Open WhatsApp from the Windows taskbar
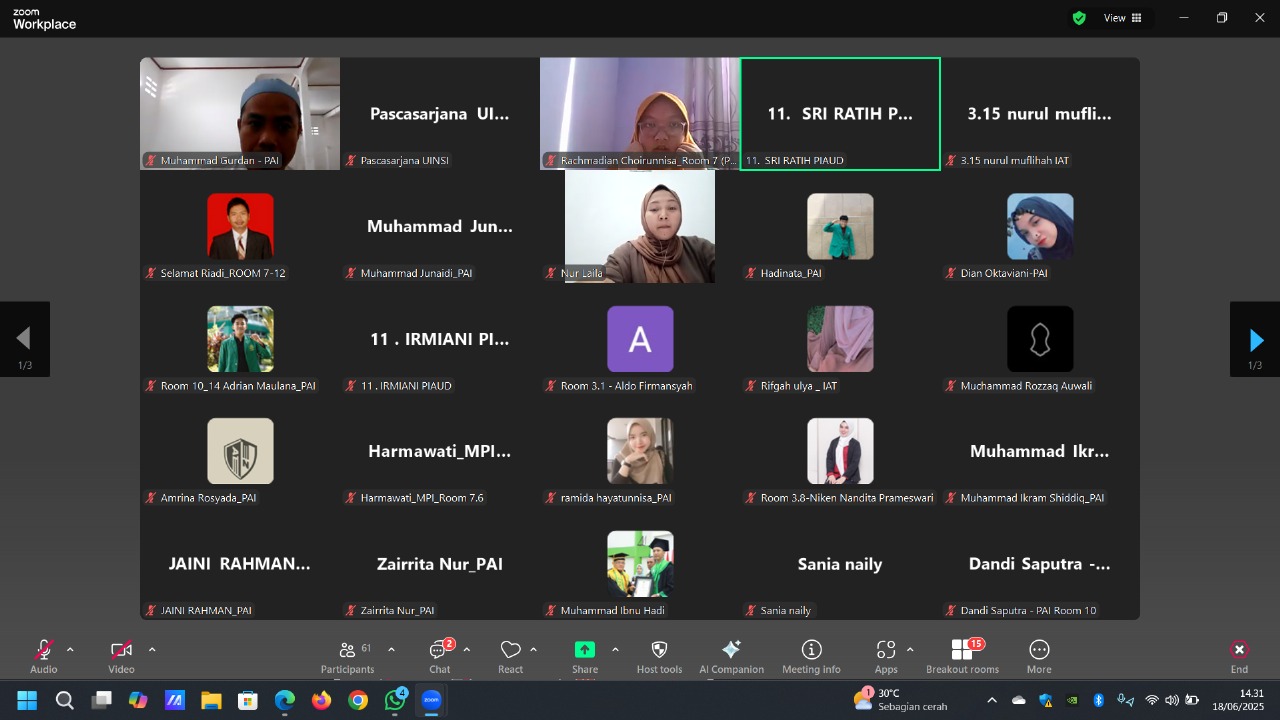The width and height of the screenshot is (1280, 720). 395,700
